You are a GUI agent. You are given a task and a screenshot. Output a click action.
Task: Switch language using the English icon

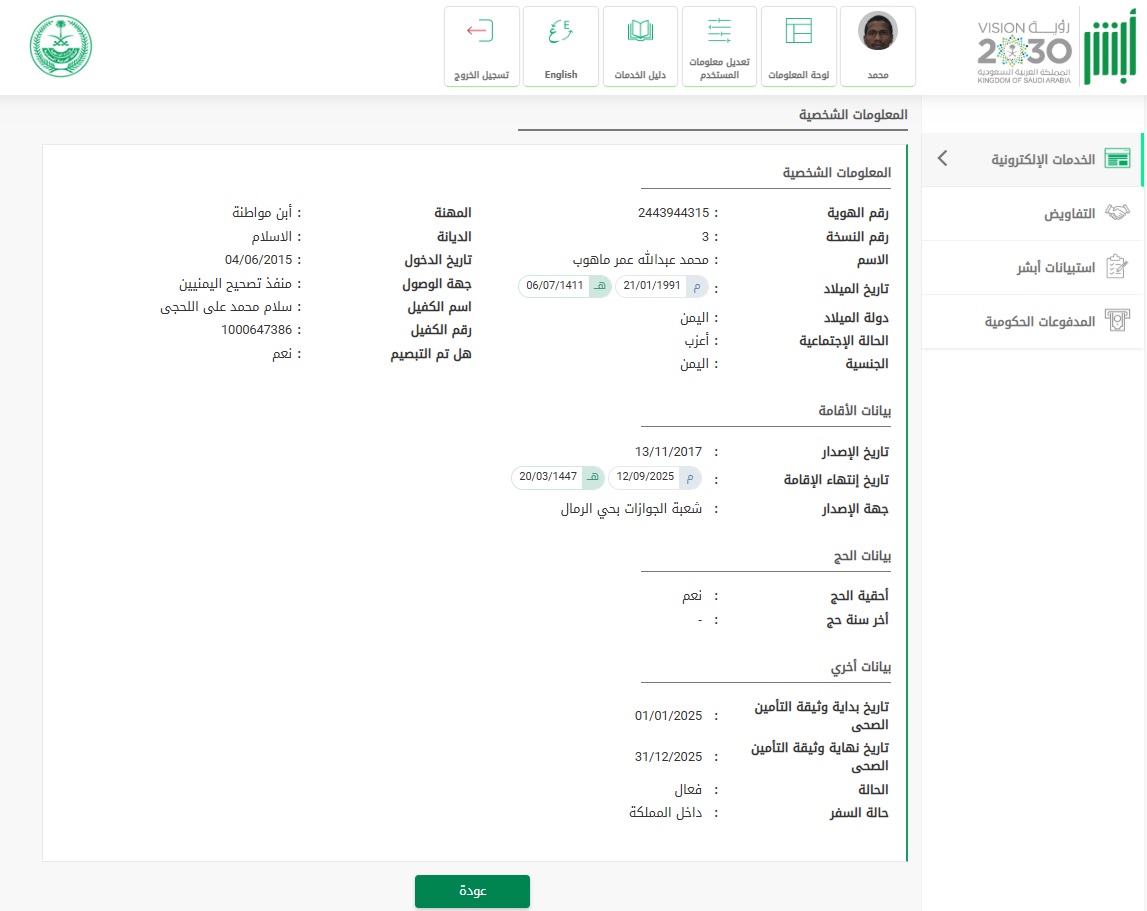[560, 31]
